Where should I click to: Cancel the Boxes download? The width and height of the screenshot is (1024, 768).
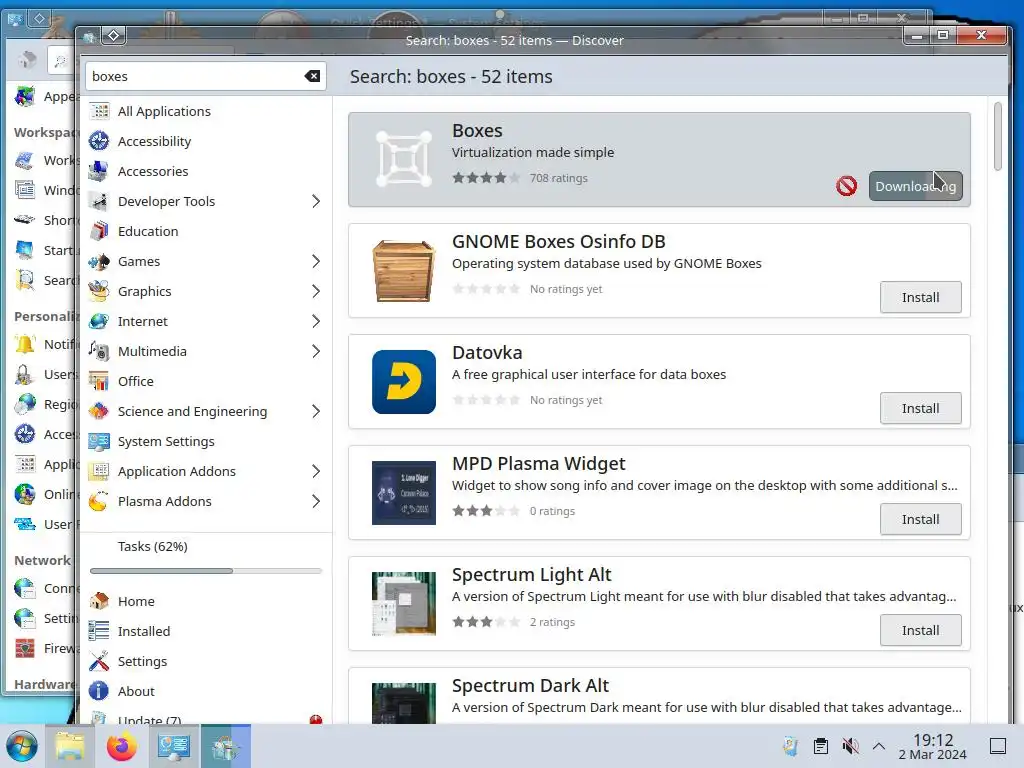tap(846, 186)
